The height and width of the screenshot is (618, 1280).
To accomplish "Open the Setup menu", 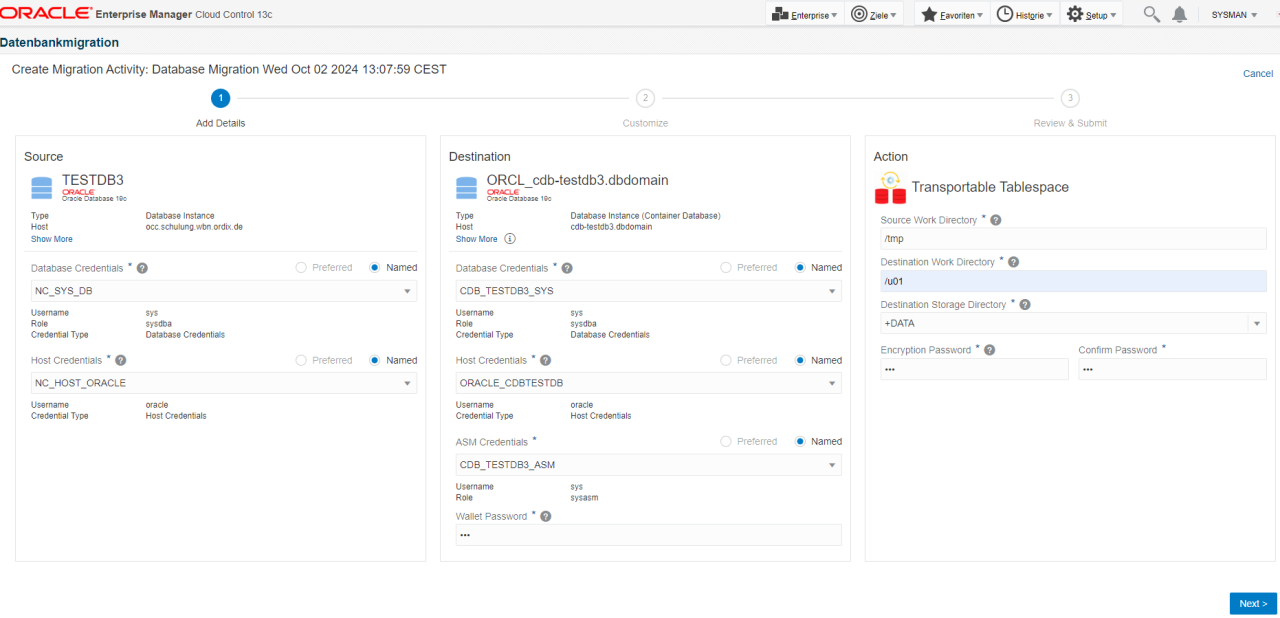I will click(x=1091, y=14).
